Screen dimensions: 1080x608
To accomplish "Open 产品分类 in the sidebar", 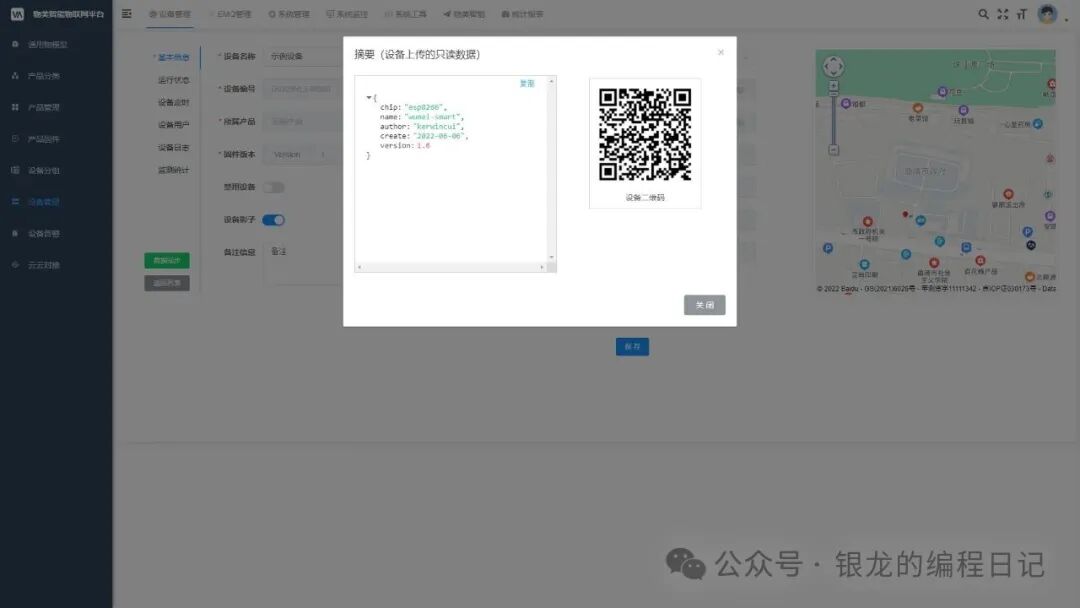I will [x=43, y=76].
